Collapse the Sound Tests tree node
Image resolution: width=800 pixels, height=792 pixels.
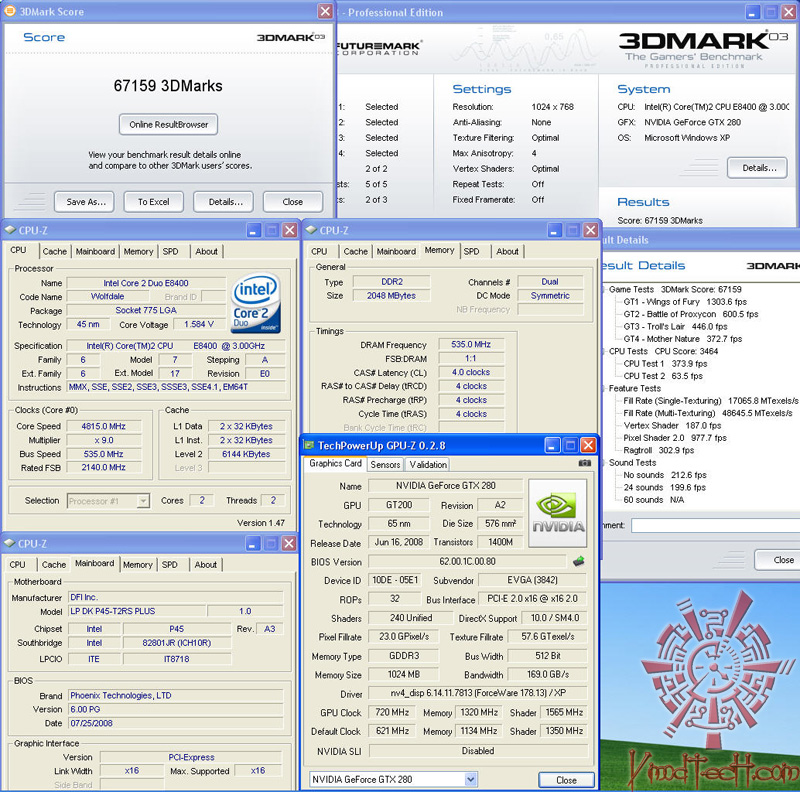[603, 462]
